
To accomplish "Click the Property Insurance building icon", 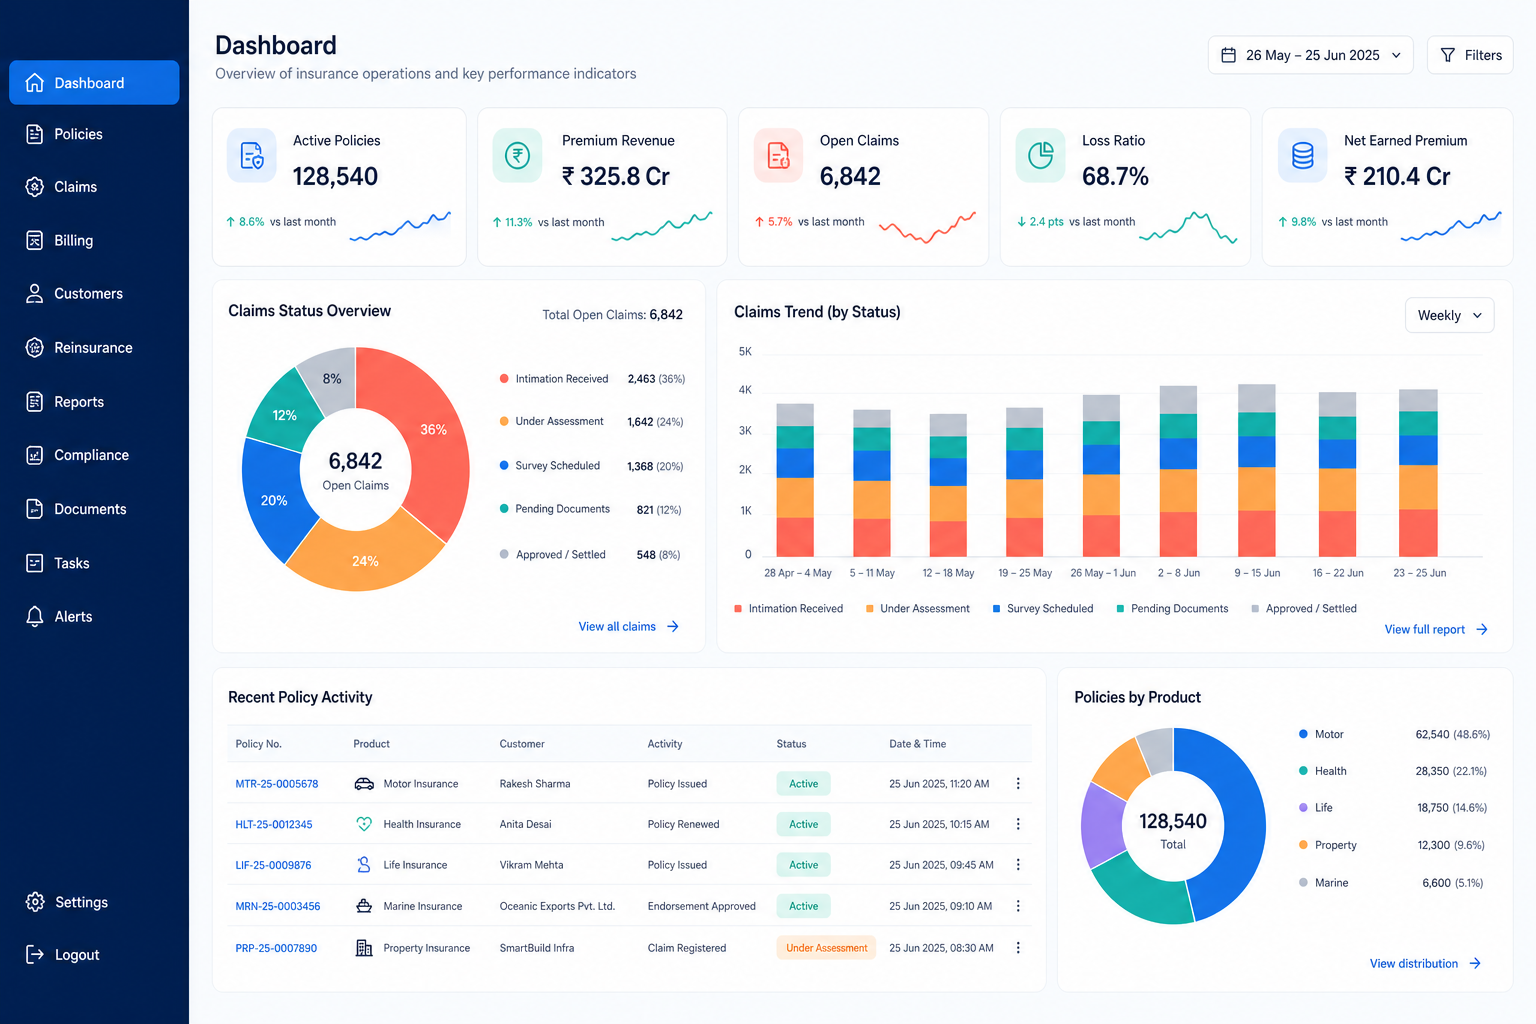I will 364,948.
